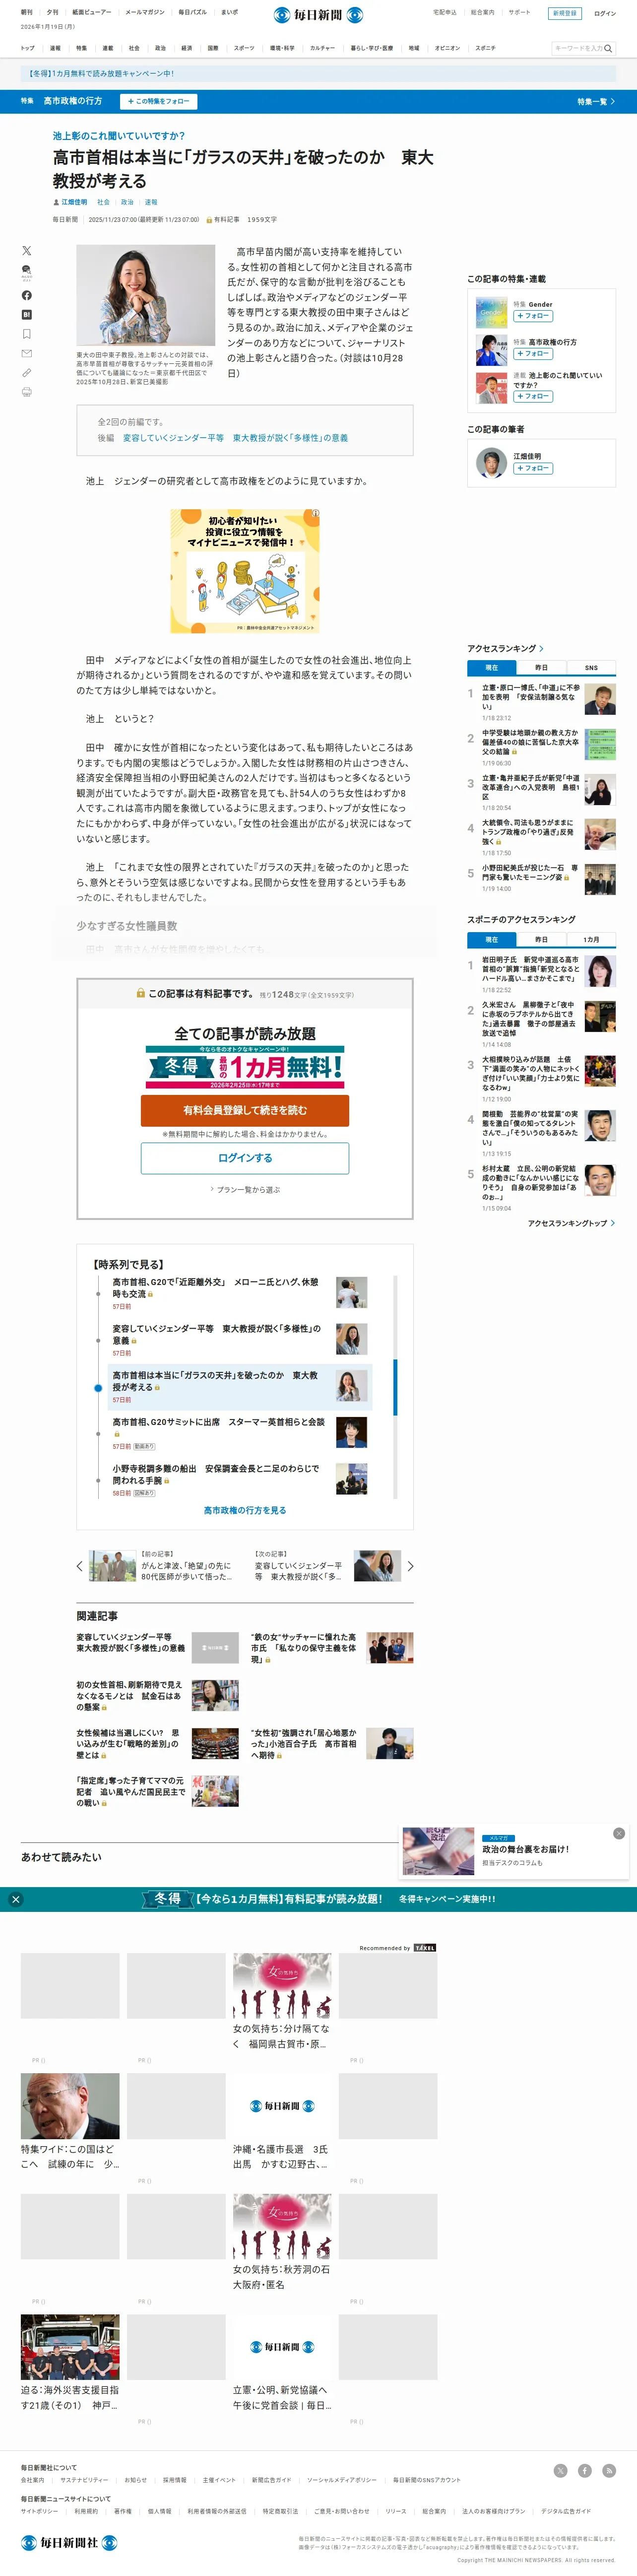Open the オピニオン item in the top nav
This screenshot has width=637, height=2576.
click(447, 48)
